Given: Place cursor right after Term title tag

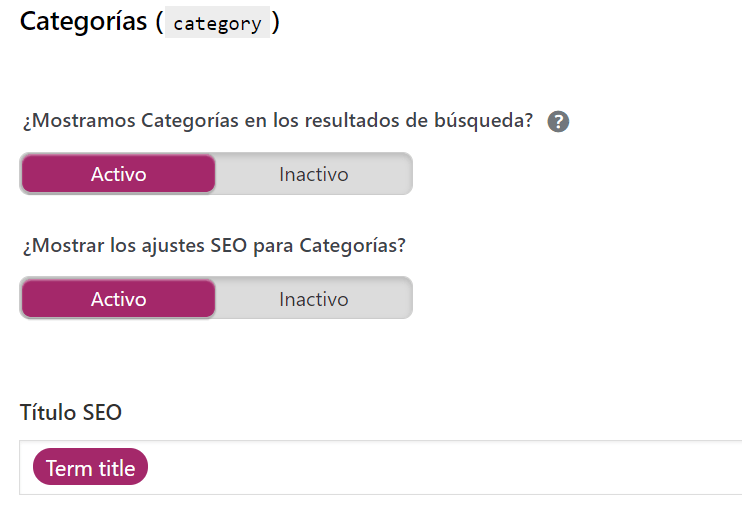Looking at the screenshot, I should (x=156, y=467).
